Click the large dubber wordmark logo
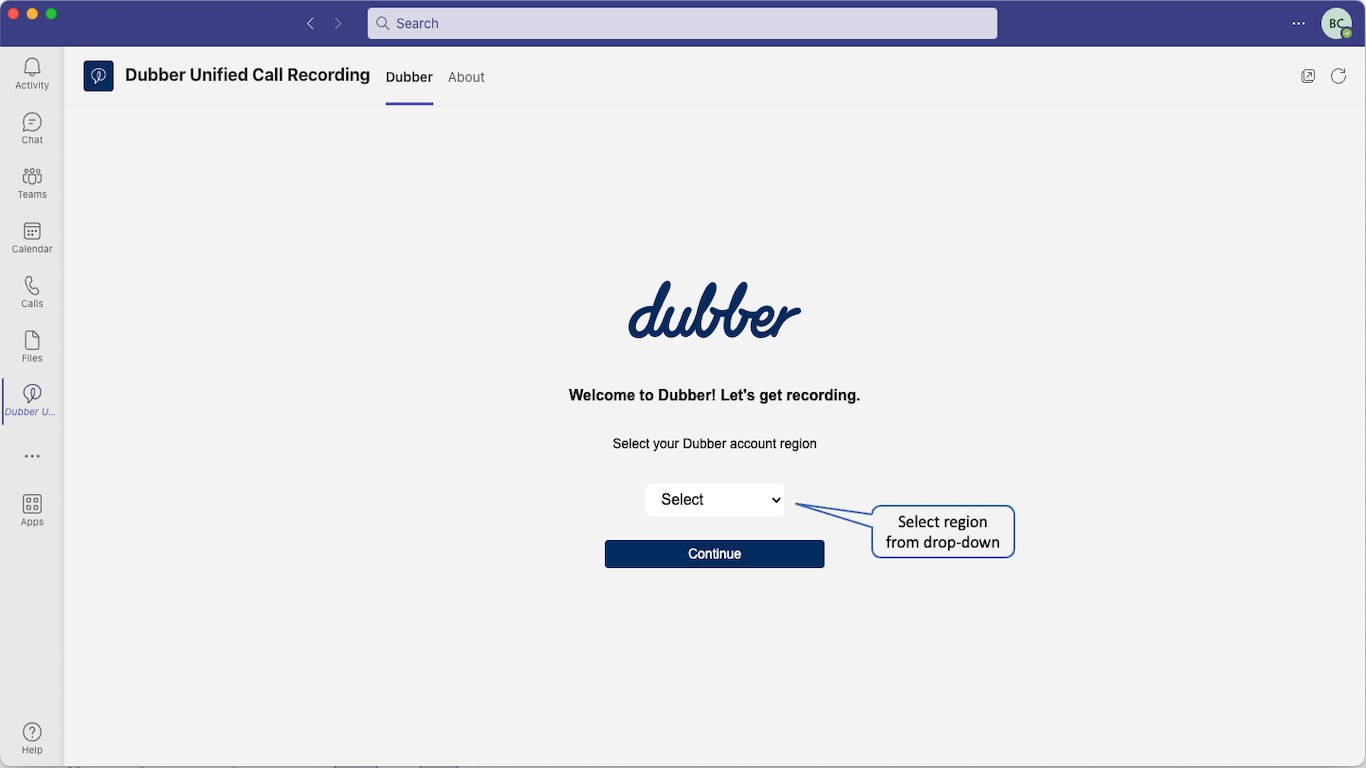 pos(714,310)
